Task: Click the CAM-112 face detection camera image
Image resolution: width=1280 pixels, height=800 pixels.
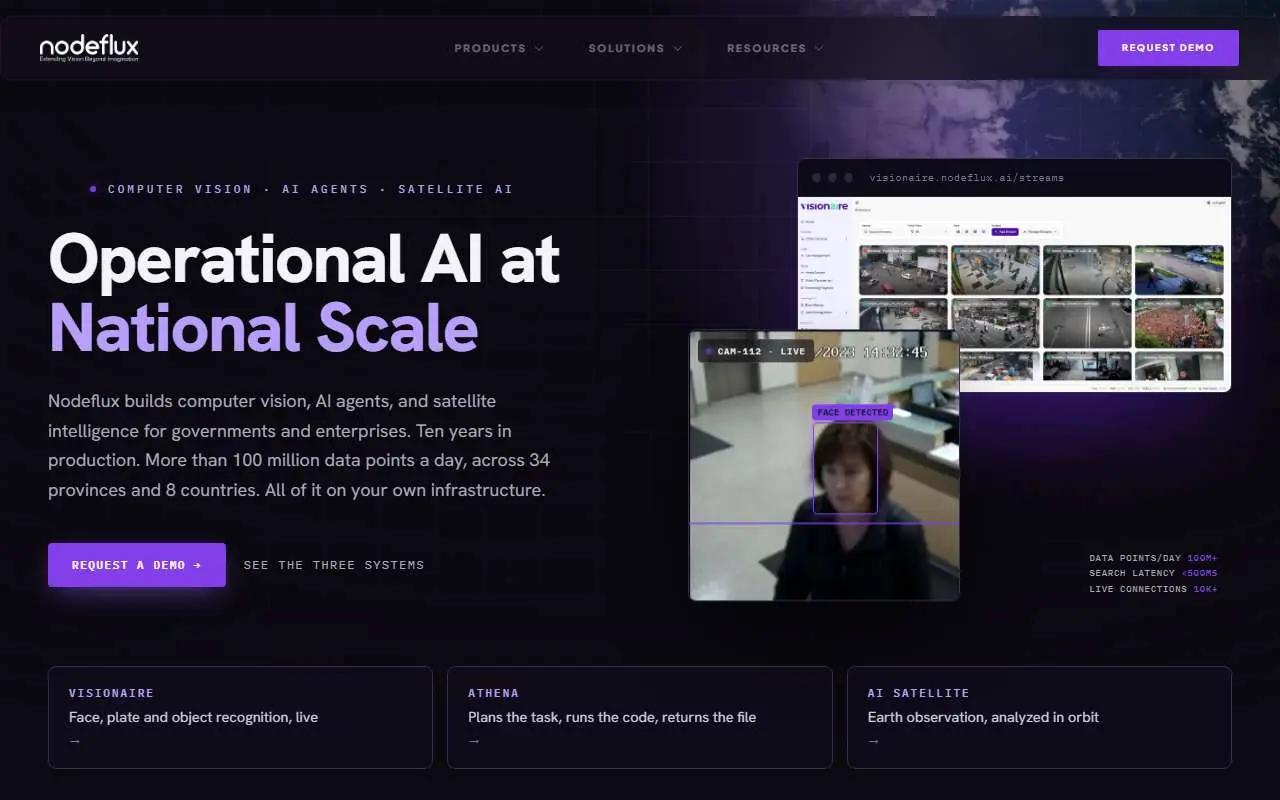Action: [x=824, y=466]
